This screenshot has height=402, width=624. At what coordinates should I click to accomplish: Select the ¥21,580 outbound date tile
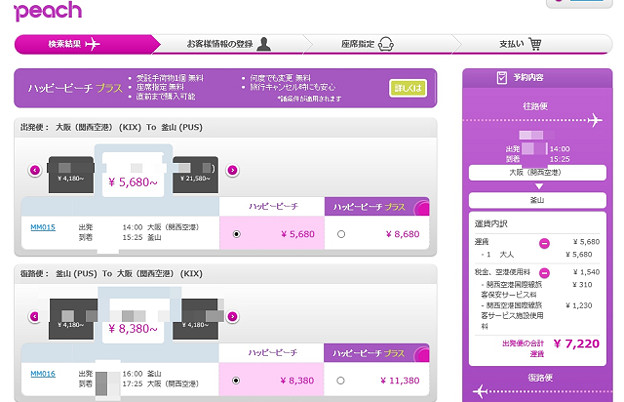point(195,175)
